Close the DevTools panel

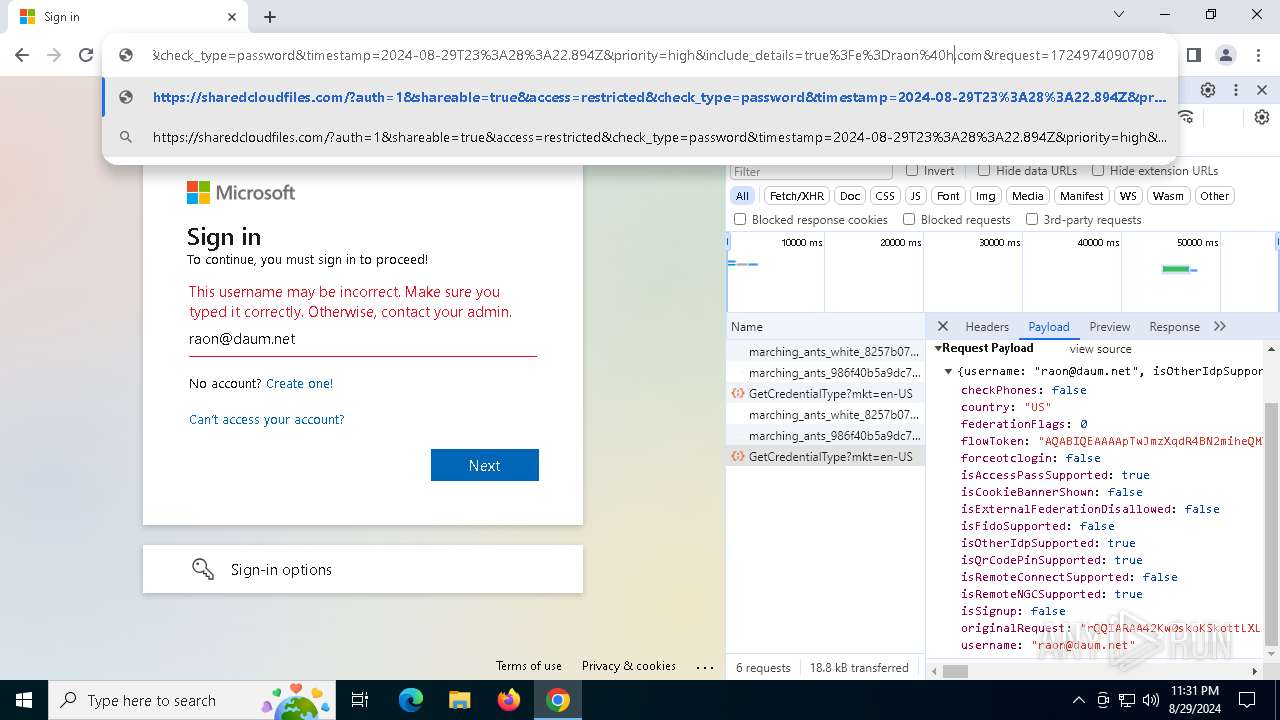coord(1262,90)
